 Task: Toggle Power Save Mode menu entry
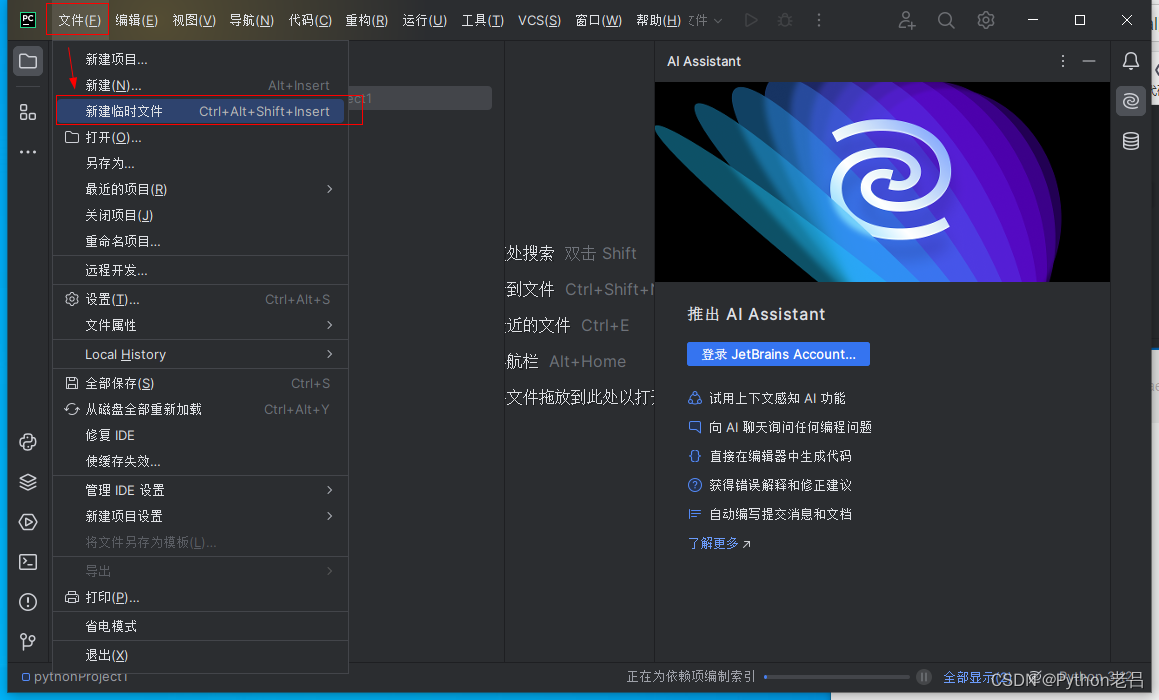click(x=200, y=626)
